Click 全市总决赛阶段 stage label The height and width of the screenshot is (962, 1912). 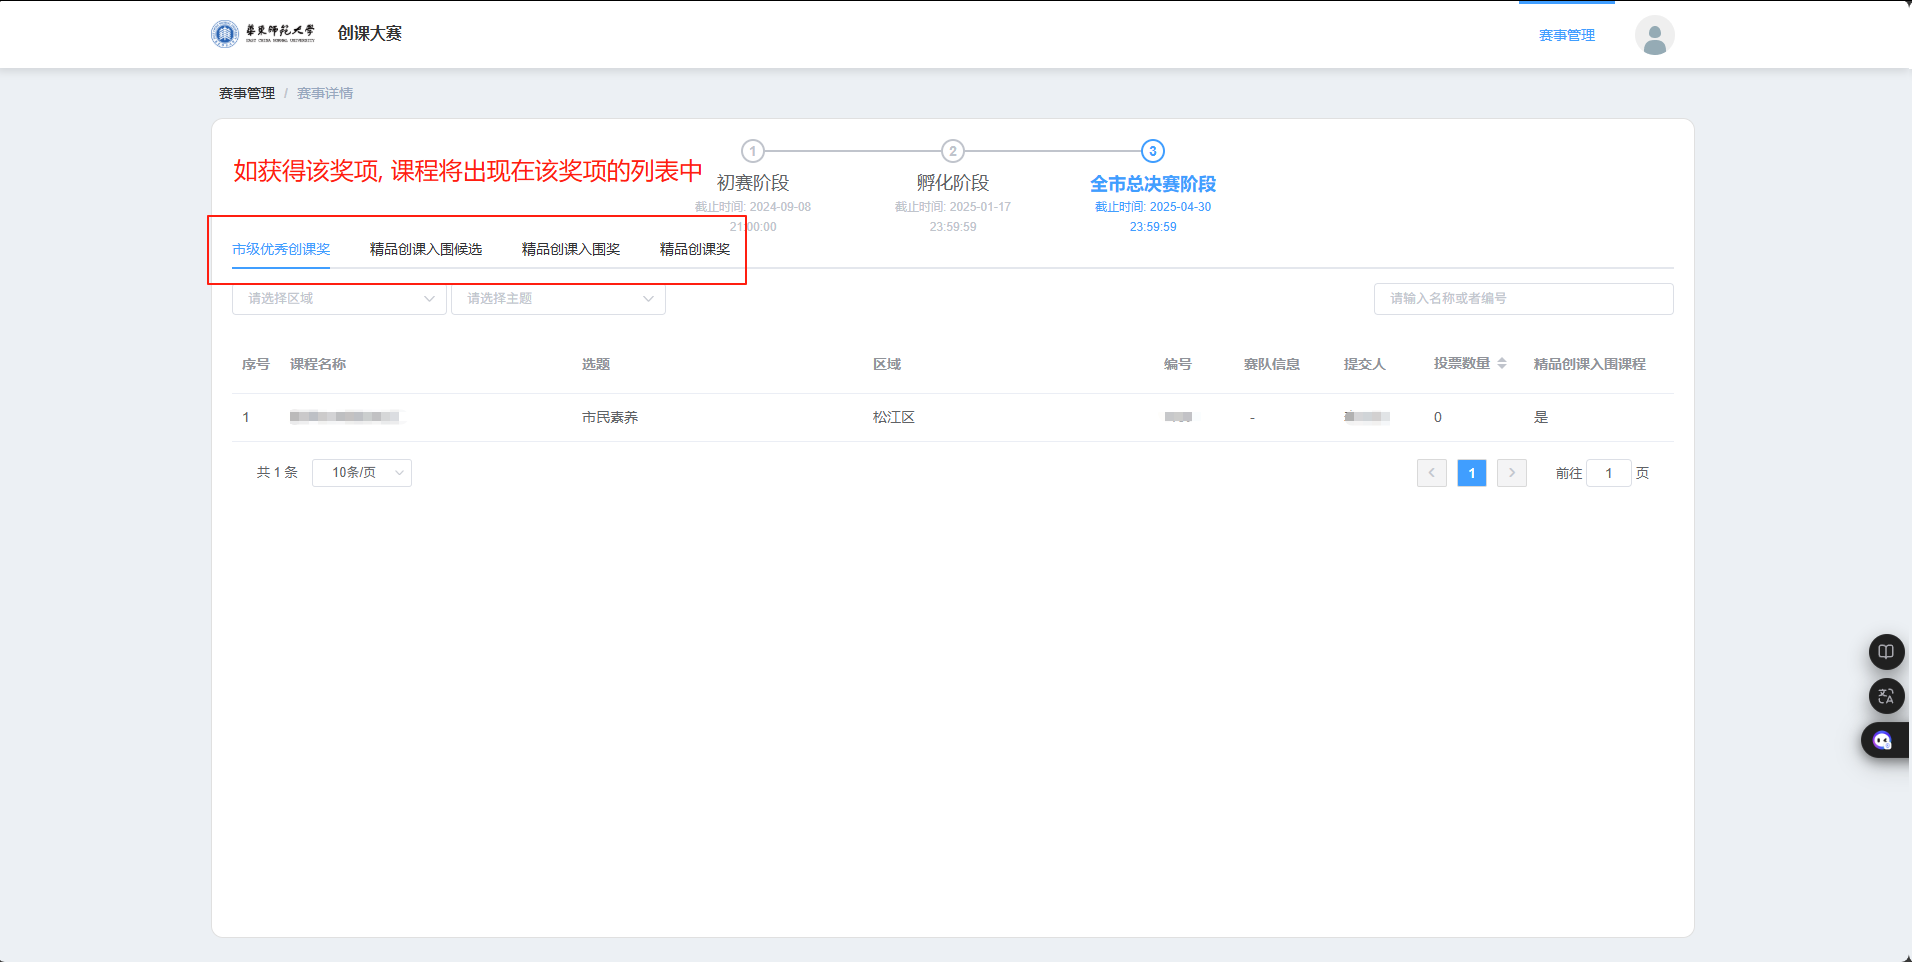pos(1153,184)
